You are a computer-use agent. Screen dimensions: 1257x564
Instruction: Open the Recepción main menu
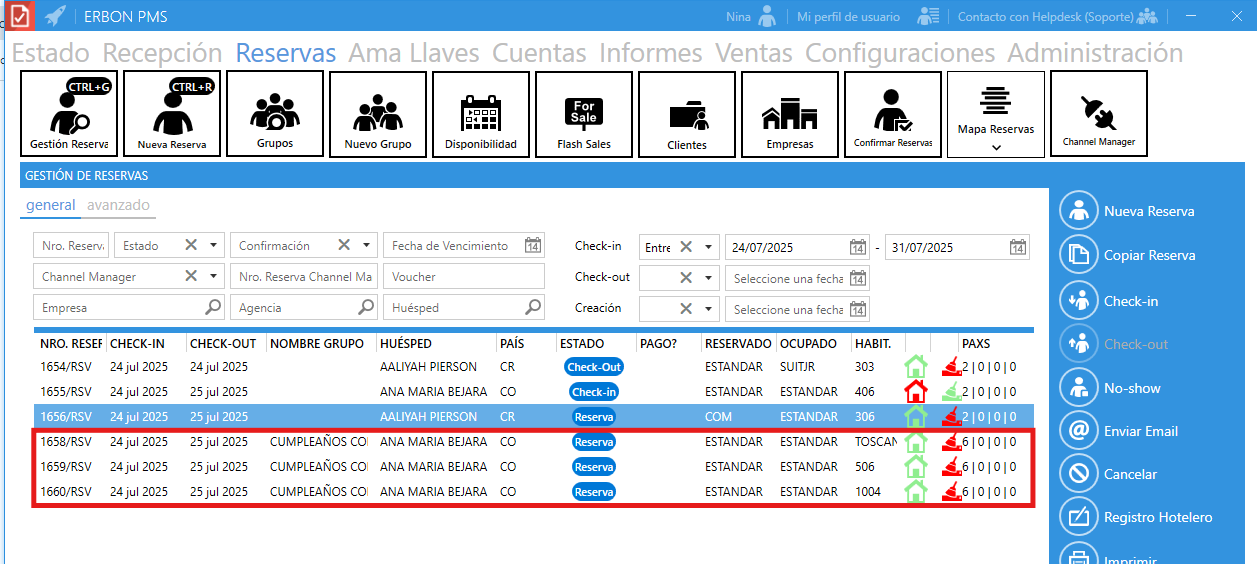click(162, 53)
